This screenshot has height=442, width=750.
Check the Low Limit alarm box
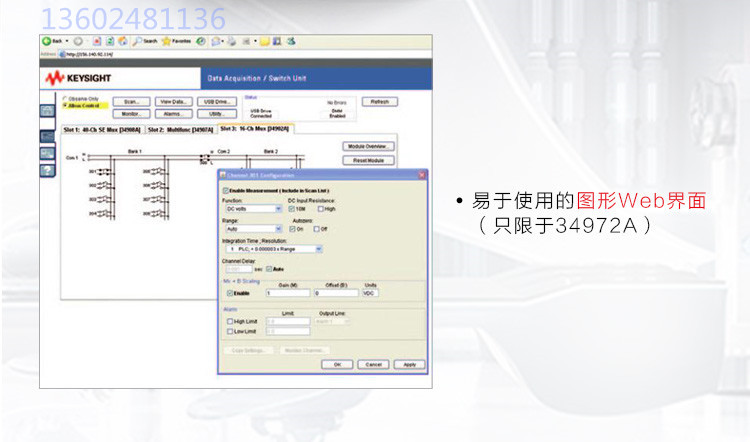pos(230,332)
